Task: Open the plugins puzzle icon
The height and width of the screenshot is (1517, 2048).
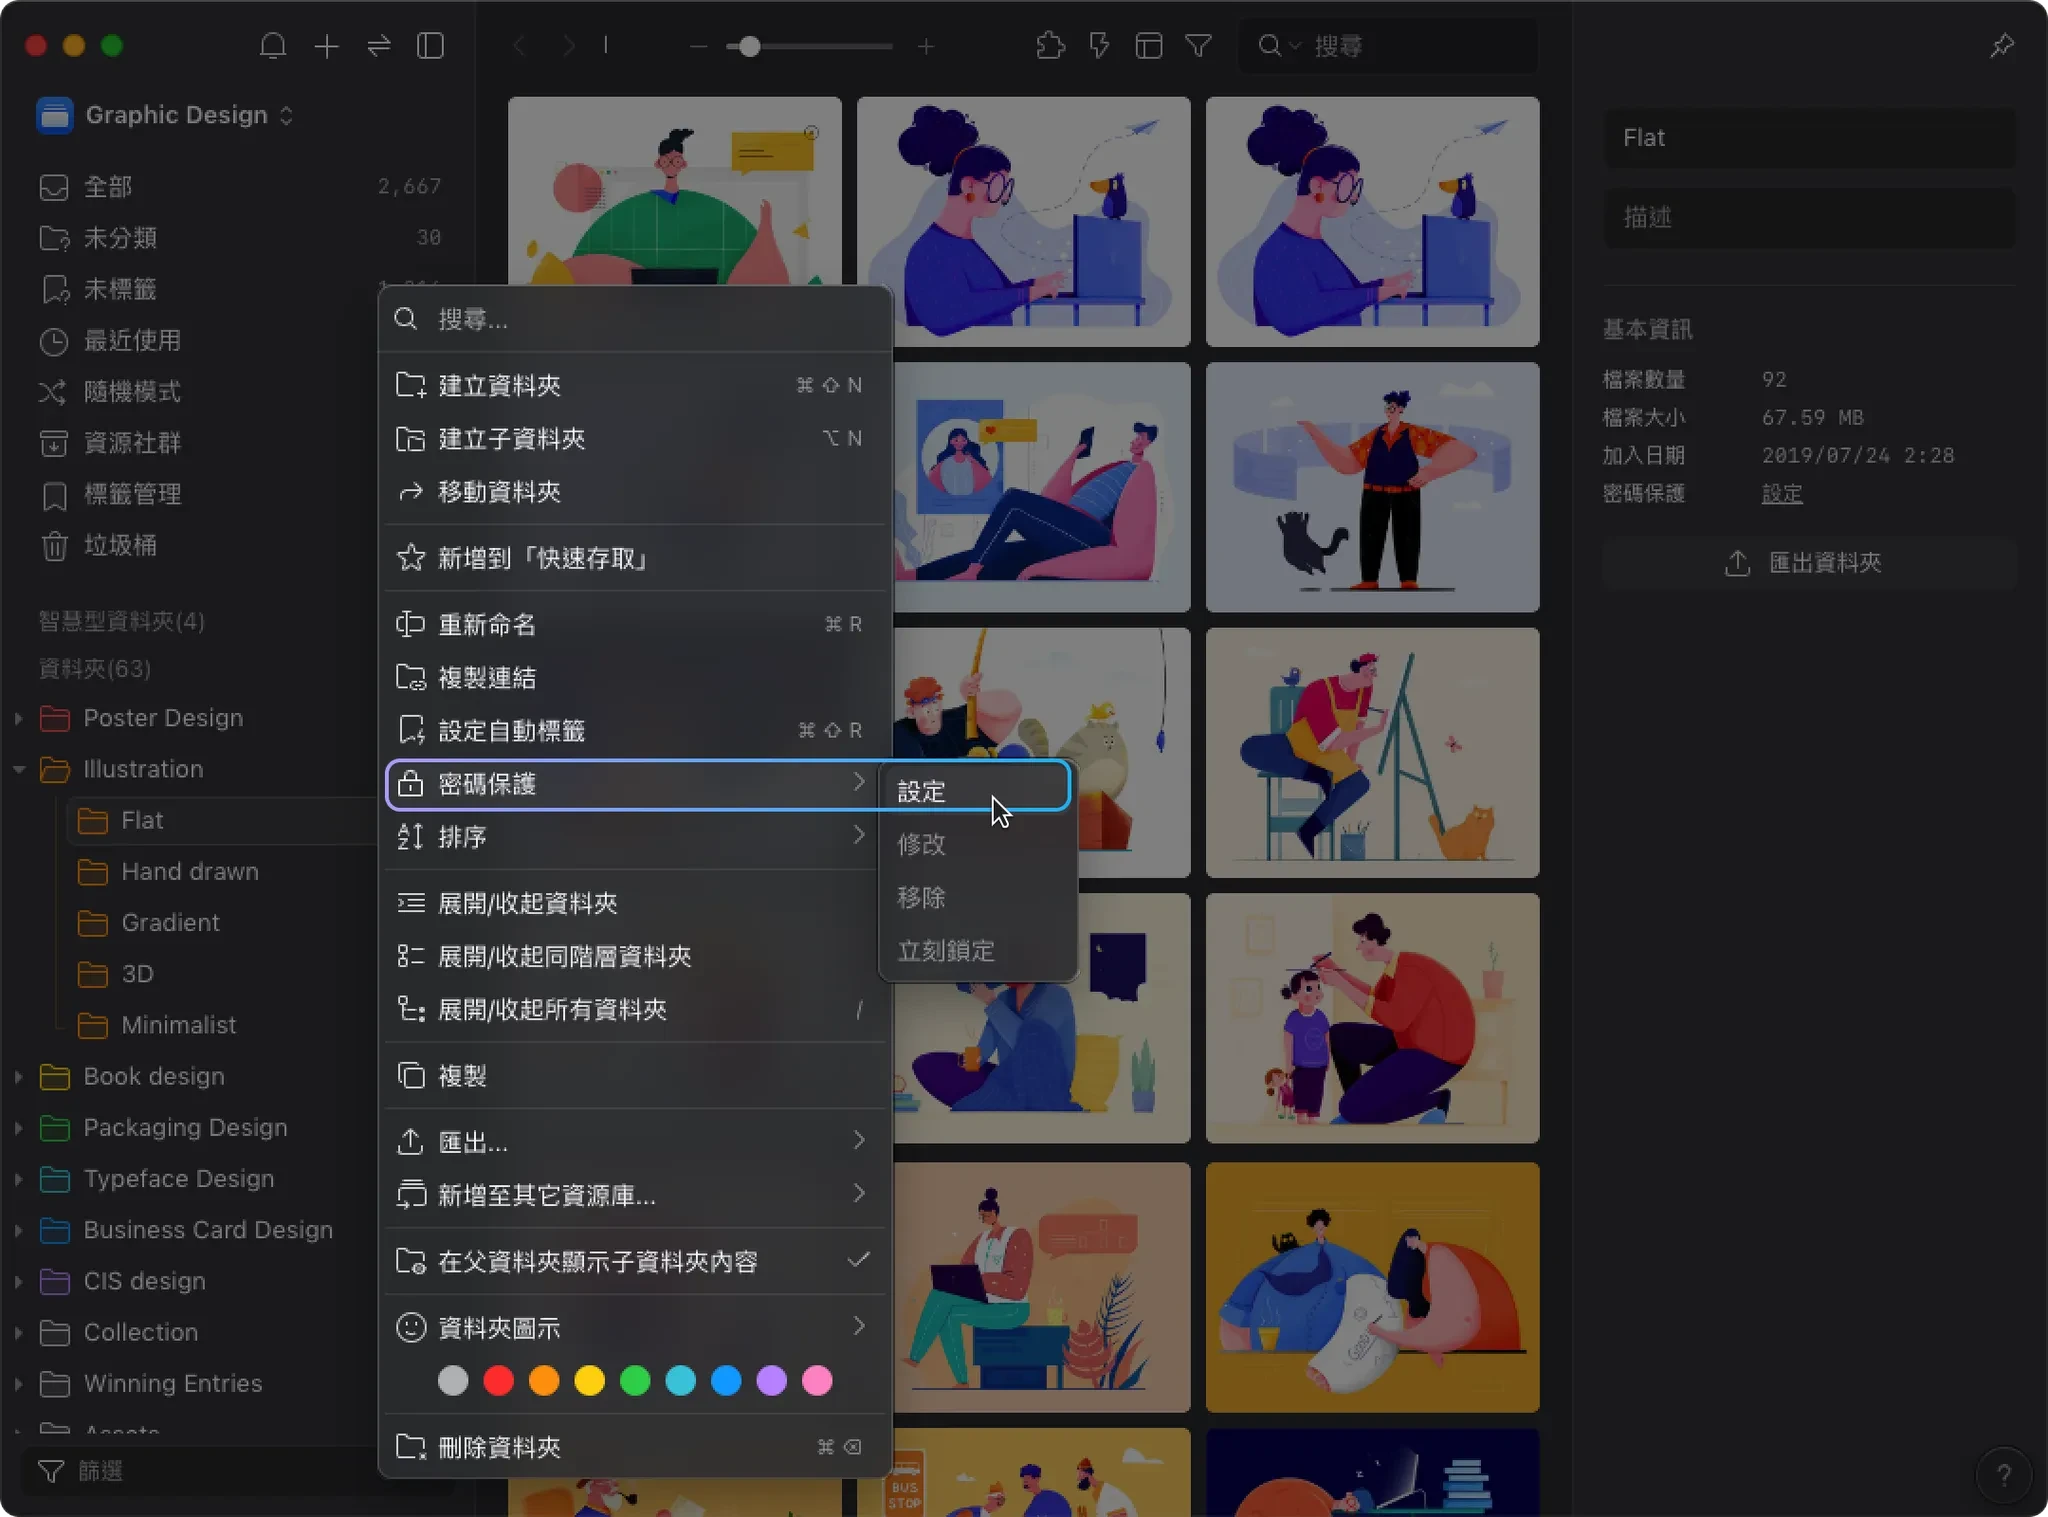Action: [1050, 46]
